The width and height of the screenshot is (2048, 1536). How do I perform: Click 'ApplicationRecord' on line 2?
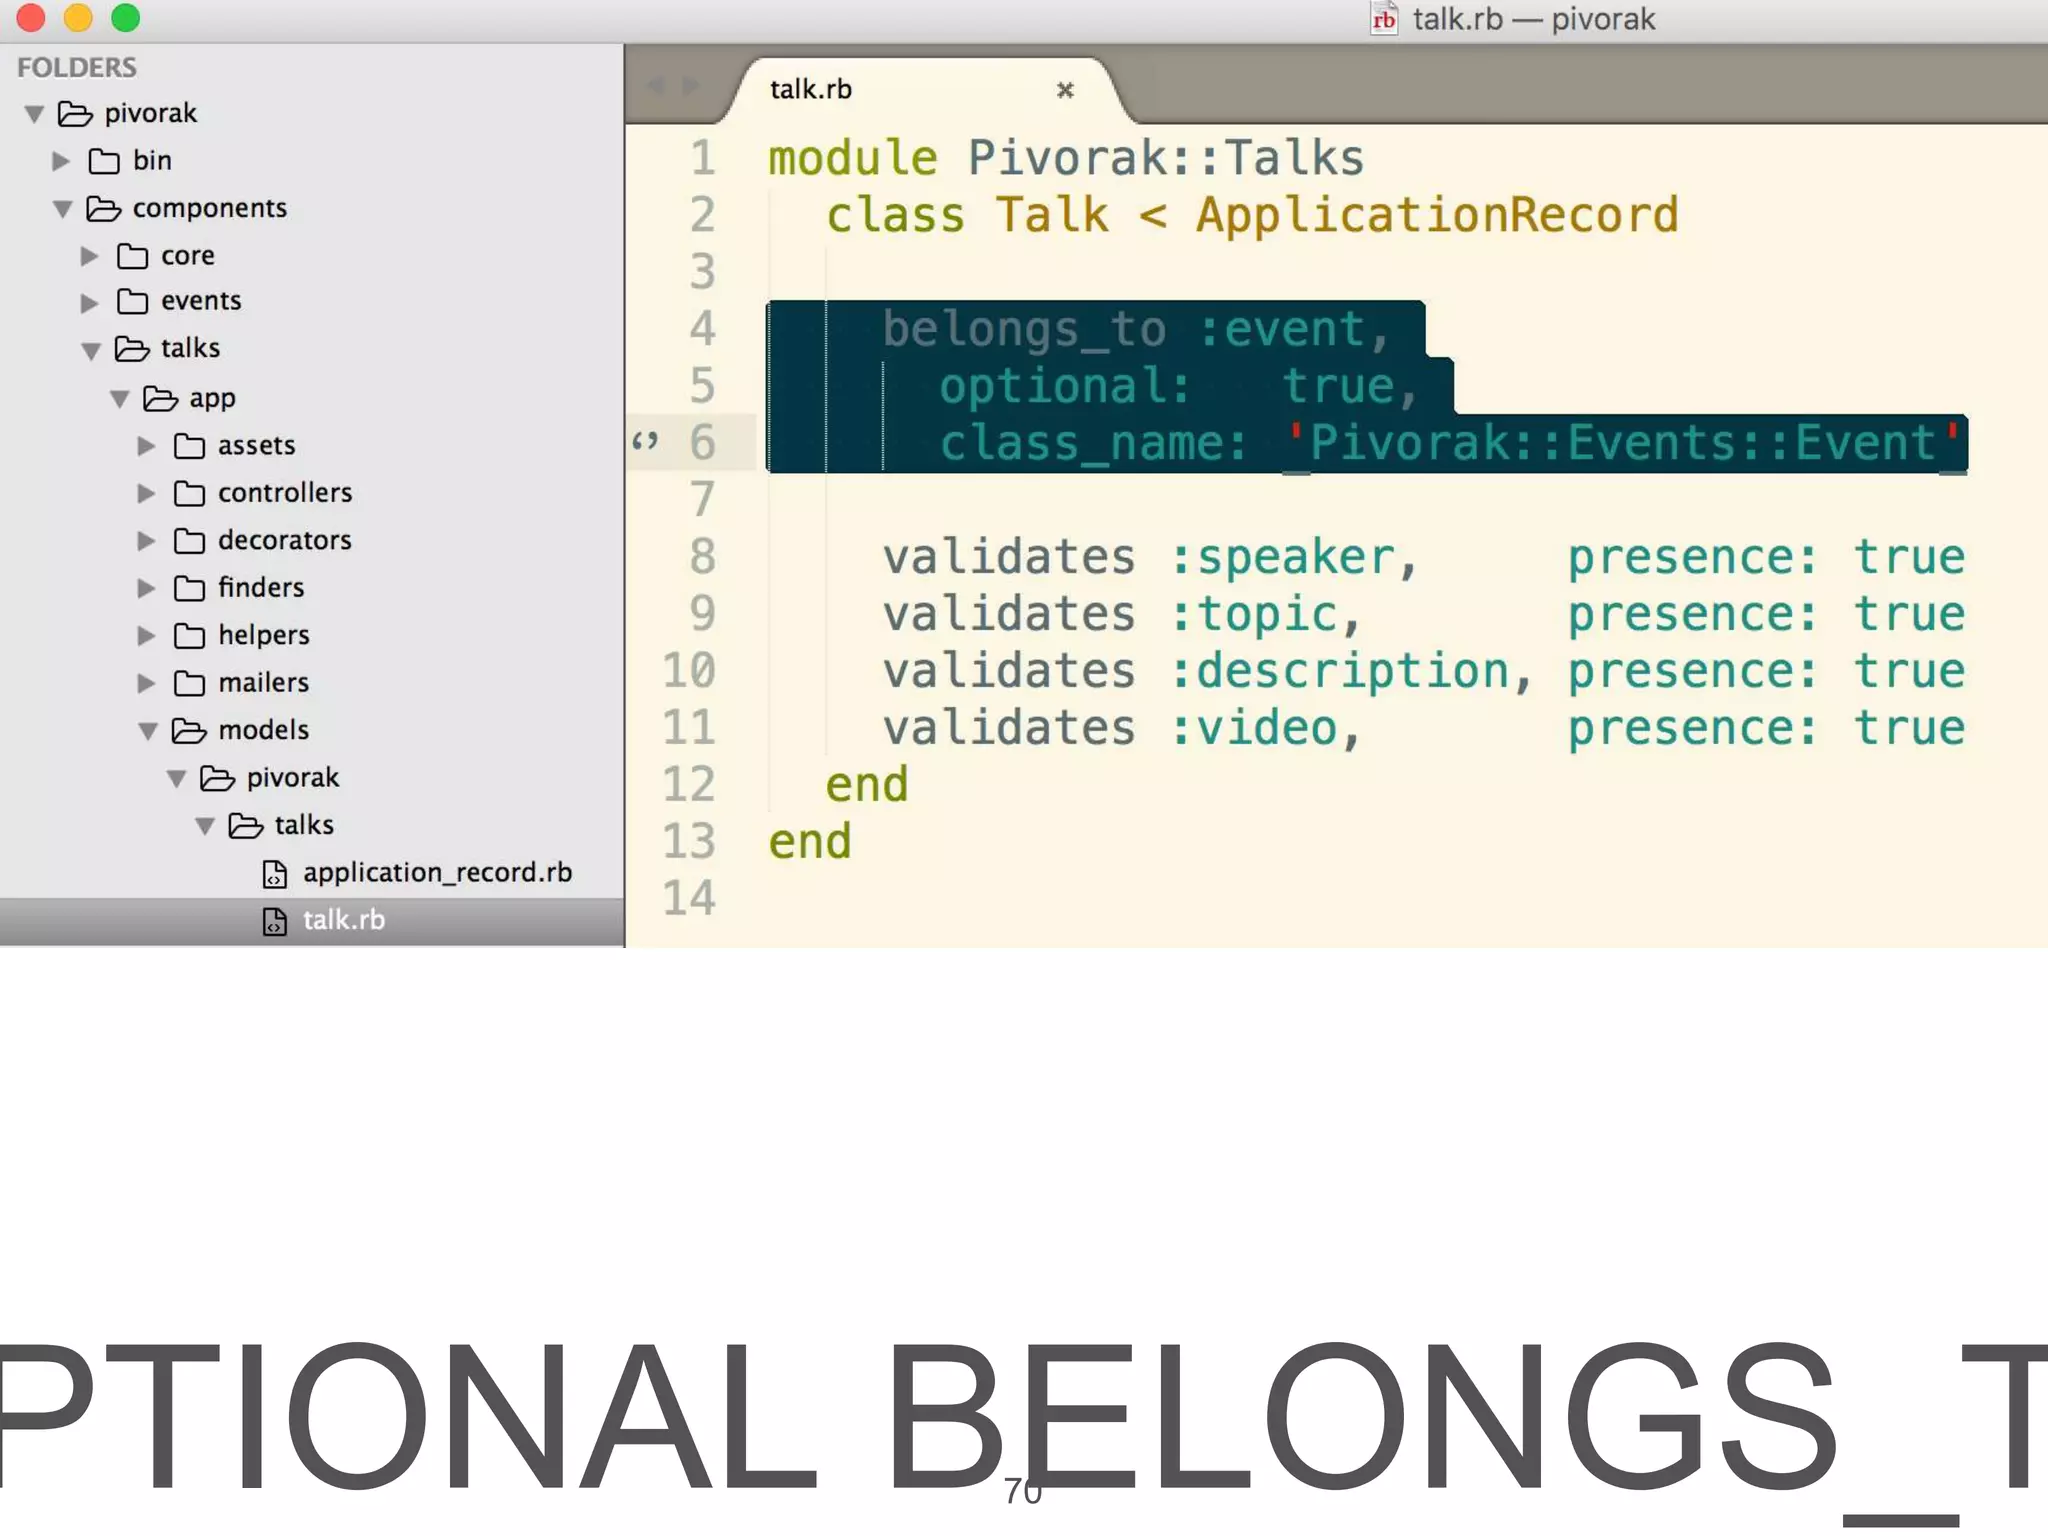[x=1438, y=216]
